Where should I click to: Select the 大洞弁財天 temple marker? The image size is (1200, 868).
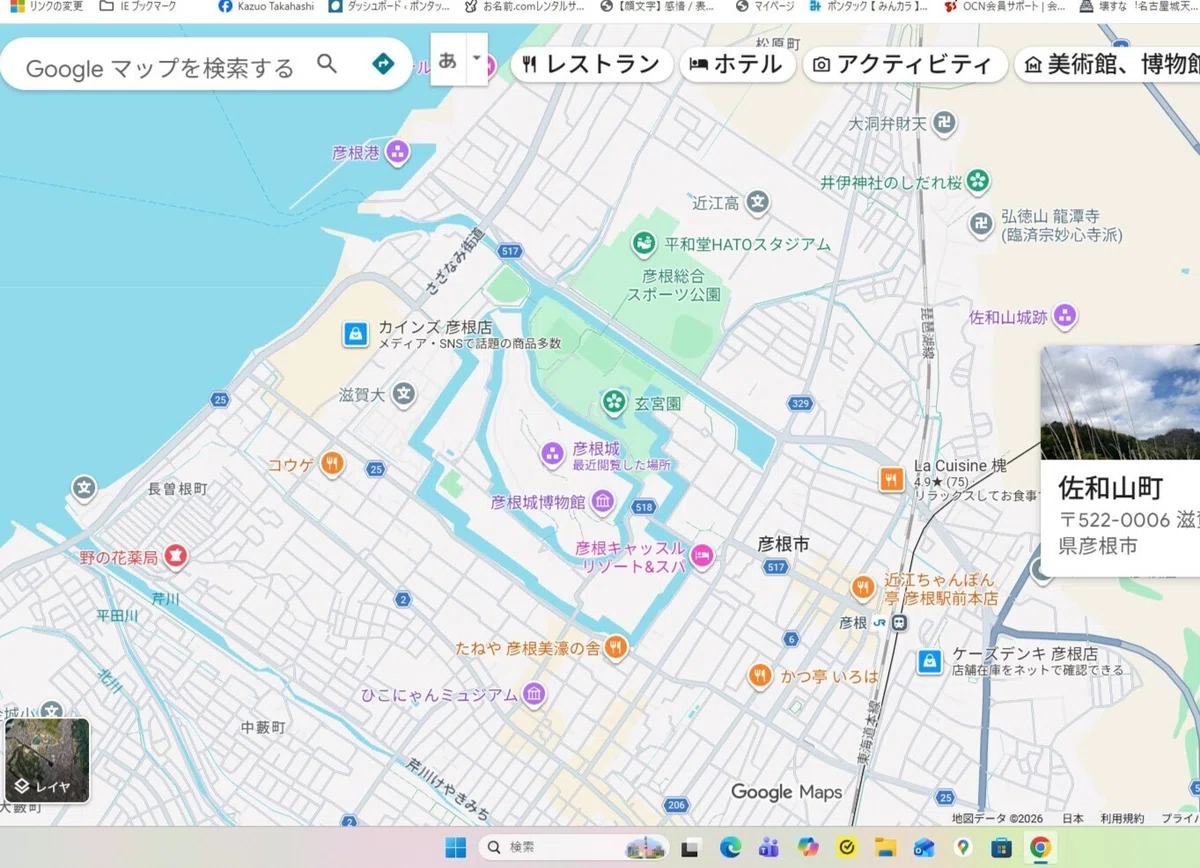click(x=944, y=124)
